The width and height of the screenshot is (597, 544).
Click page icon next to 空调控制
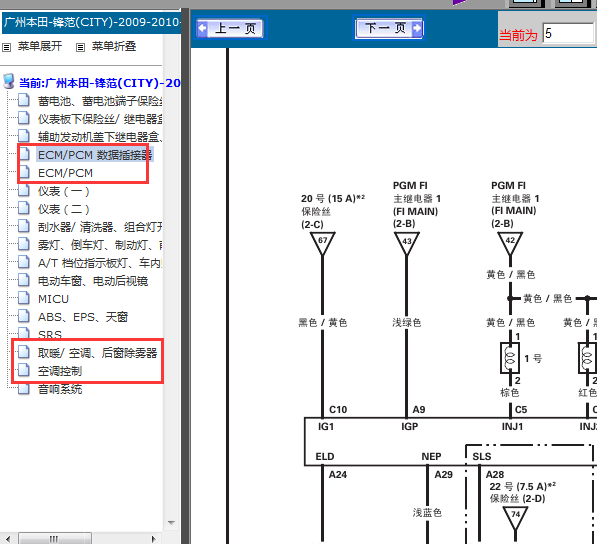point(24,370)
